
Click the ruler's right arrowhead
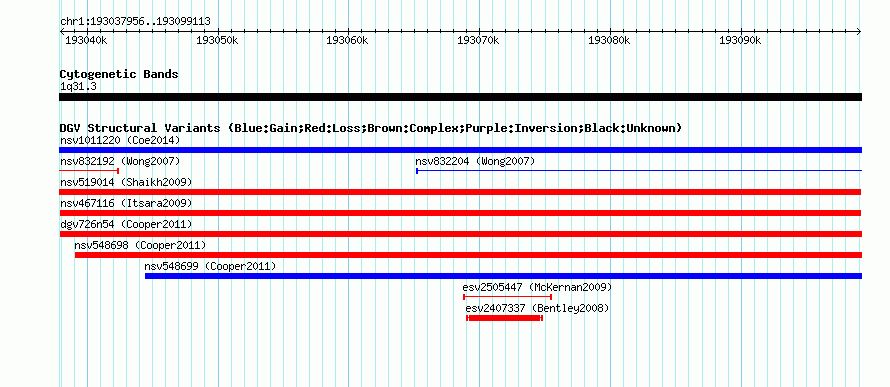(x=859, y=31)
